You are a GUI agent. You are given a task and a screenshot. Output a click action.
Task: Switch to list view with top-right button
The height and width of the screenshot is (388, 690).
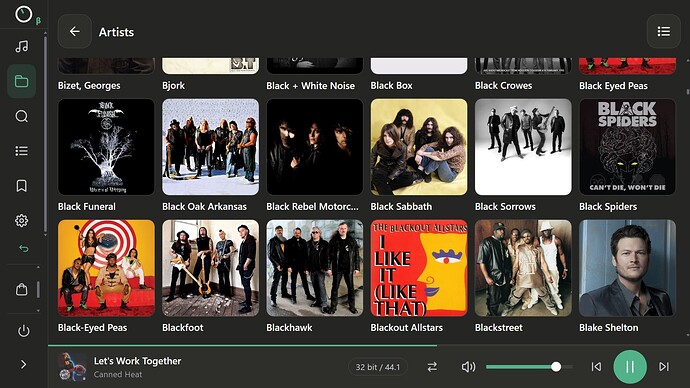tap(664, 31)
